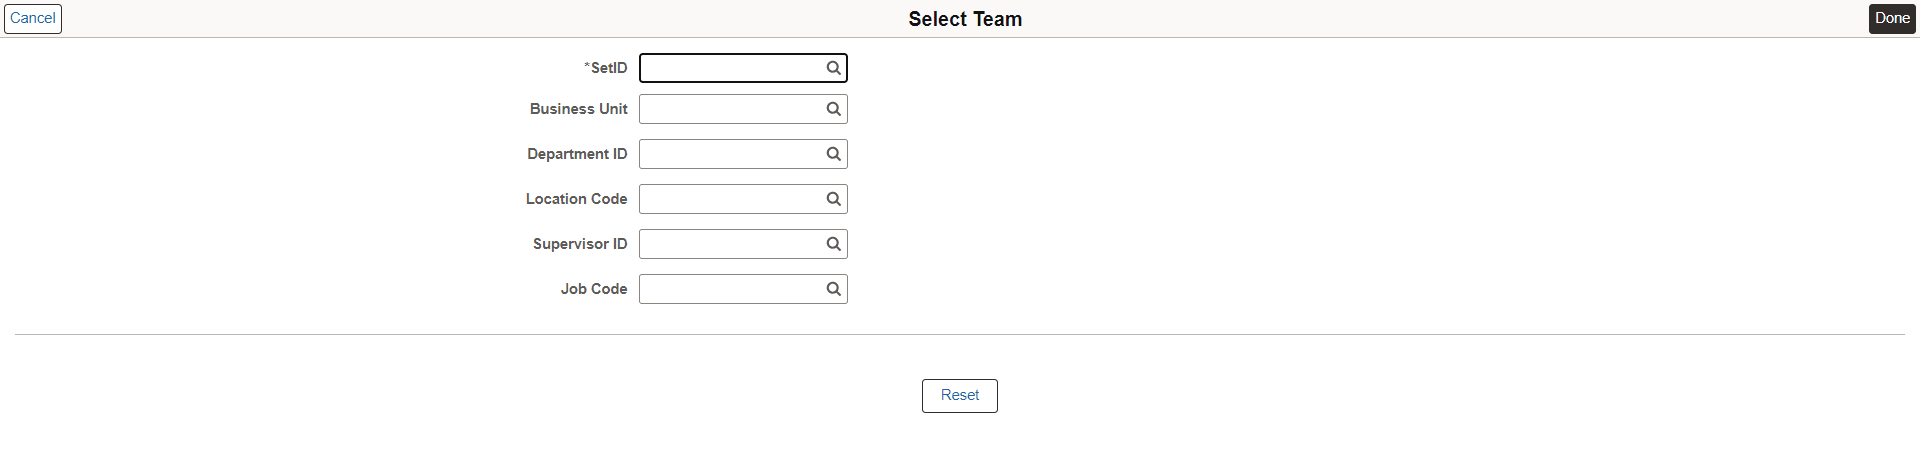This screenshot has width=1920, height=468.
Task: Click the SetID lookup magnifier icon
Action: (833, 68)
